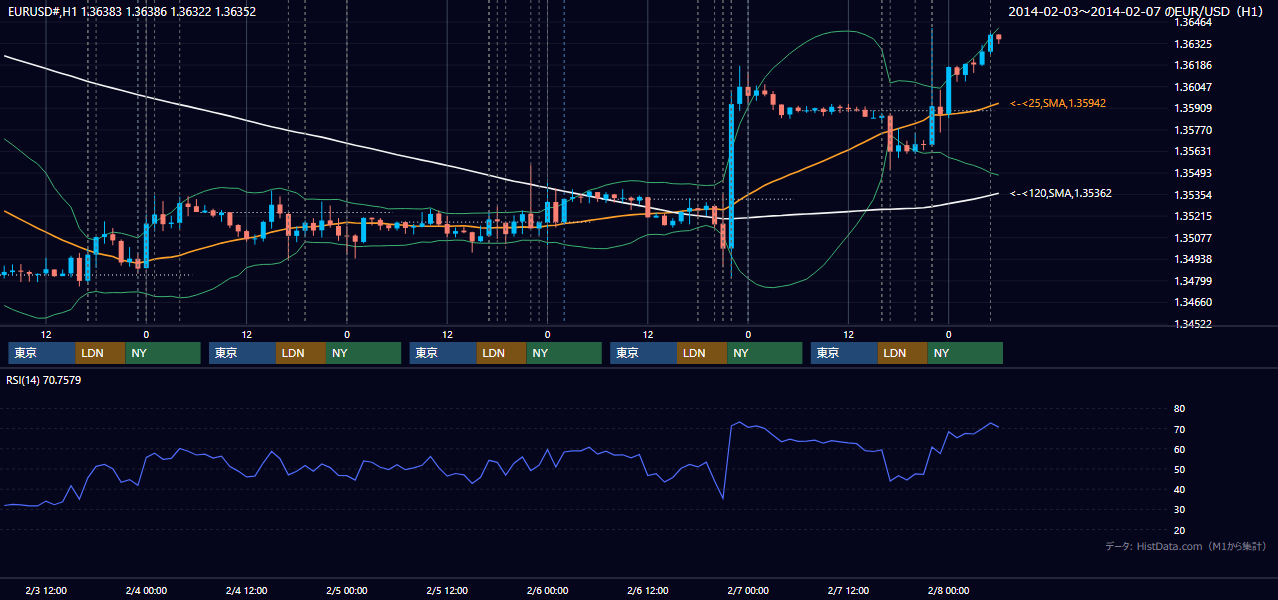The width and height of the screenshot is (1278, 600).
Task: Select the 1.35215 price axis value
Action: 1192,216
